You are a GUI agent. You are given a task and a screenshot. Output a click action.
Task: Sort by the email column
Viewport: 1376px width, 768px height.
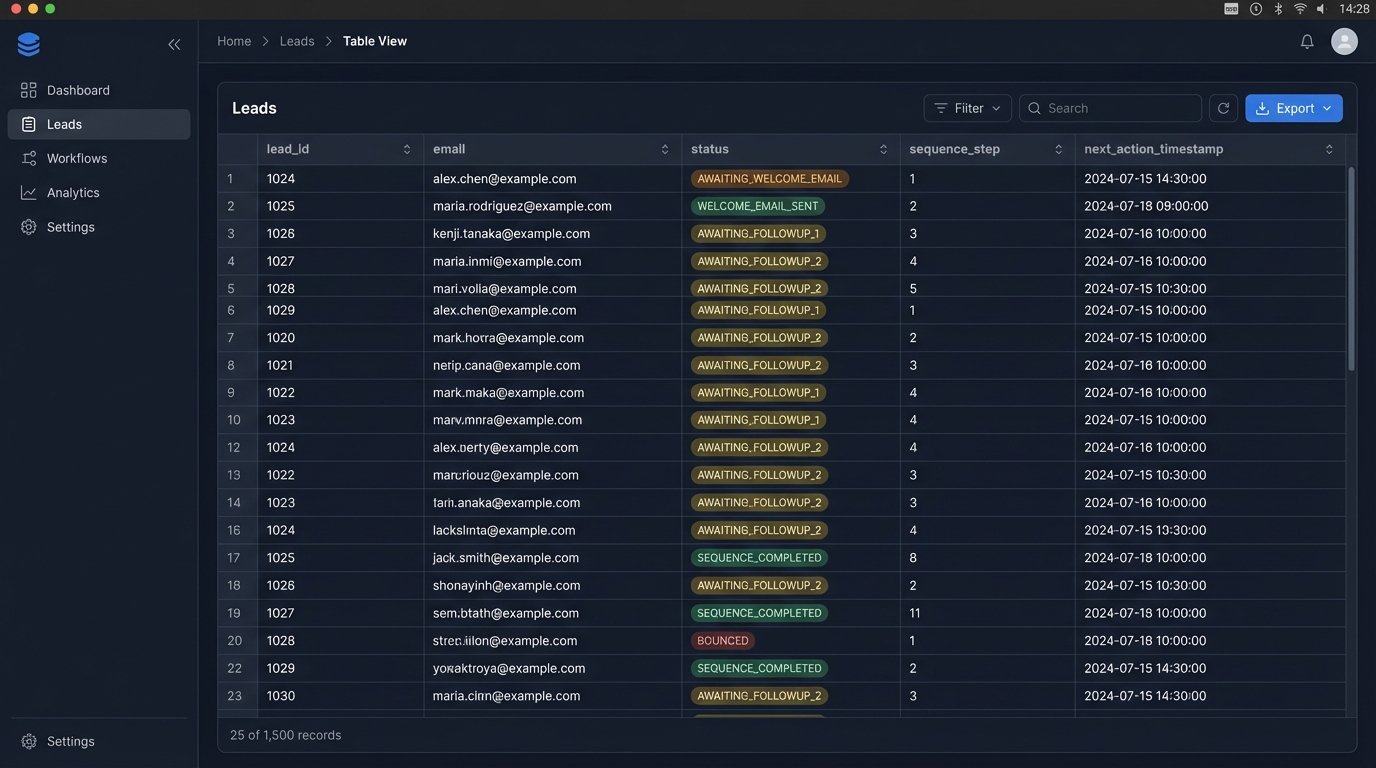click(x=665, y=149)
